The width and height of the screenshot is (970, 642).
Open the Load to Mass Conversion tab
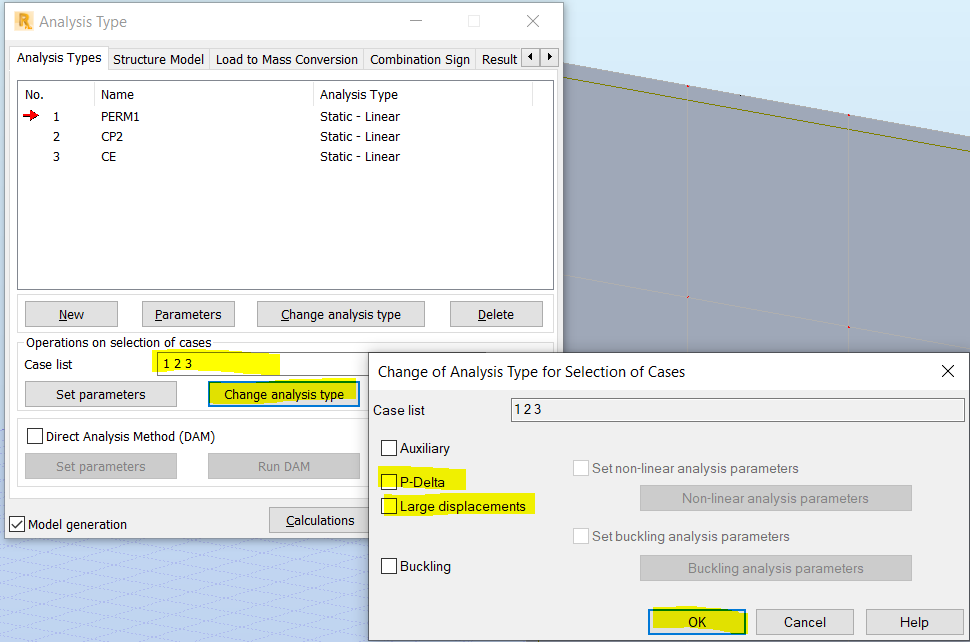coord(286,58)
